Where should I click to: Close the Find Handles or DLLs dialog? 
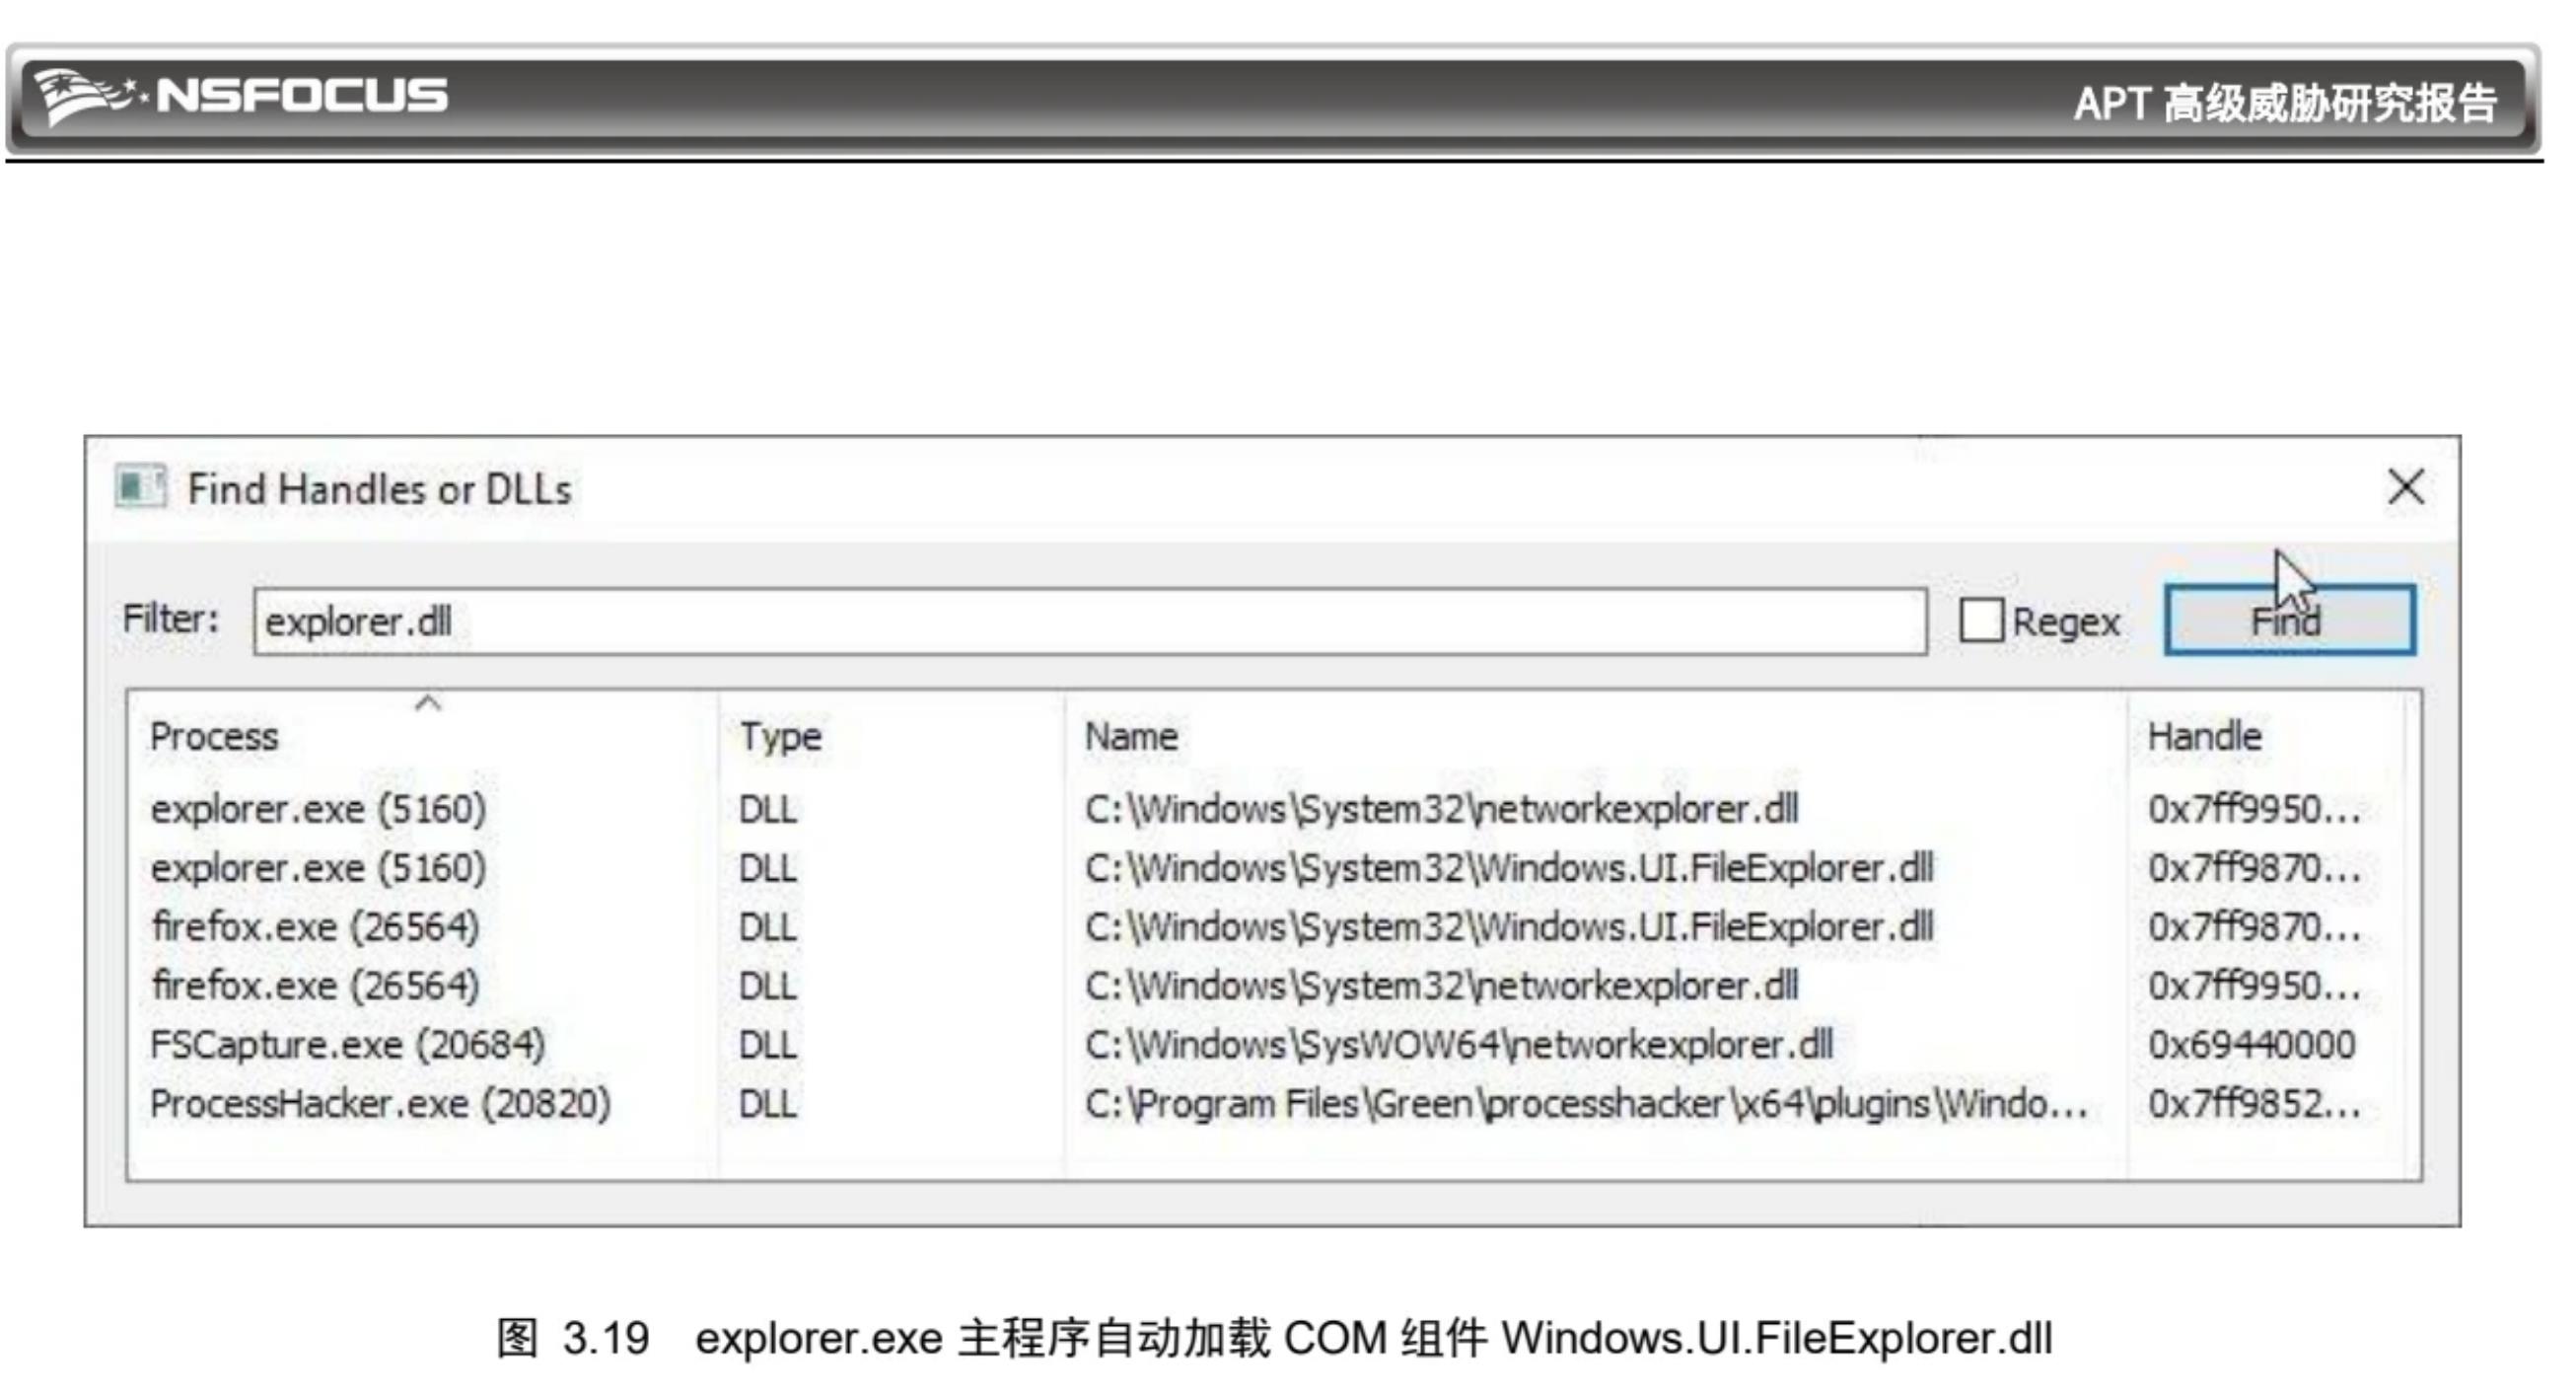[x=2405, y=487]
